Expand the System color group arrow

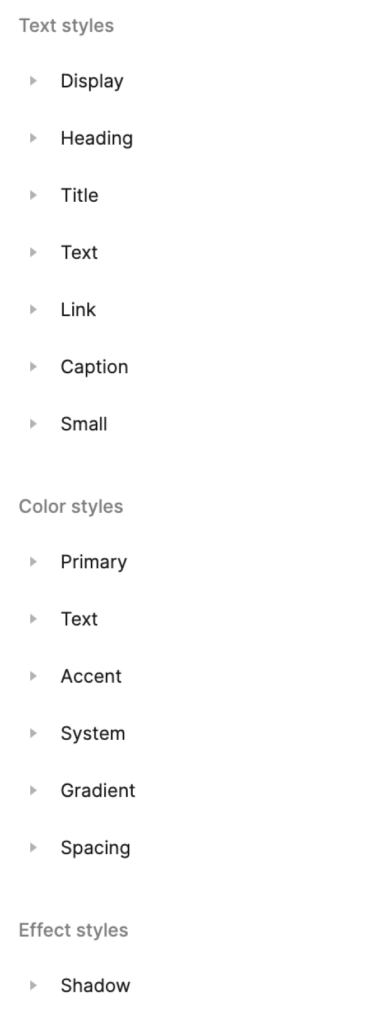[x=33, y=733]
